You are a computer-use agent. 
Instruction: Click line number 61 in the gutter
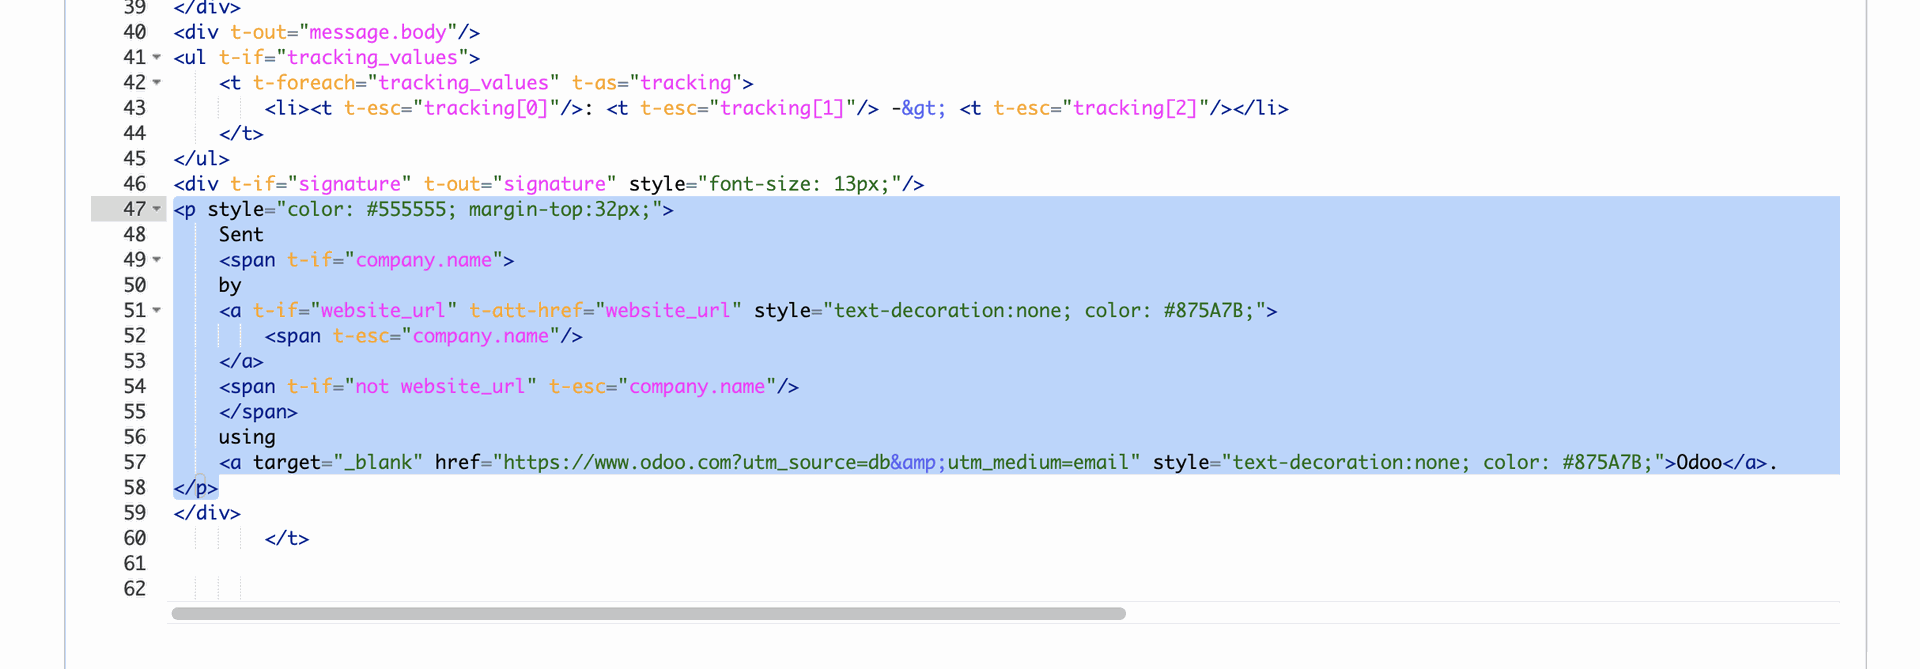pos(135,563)
